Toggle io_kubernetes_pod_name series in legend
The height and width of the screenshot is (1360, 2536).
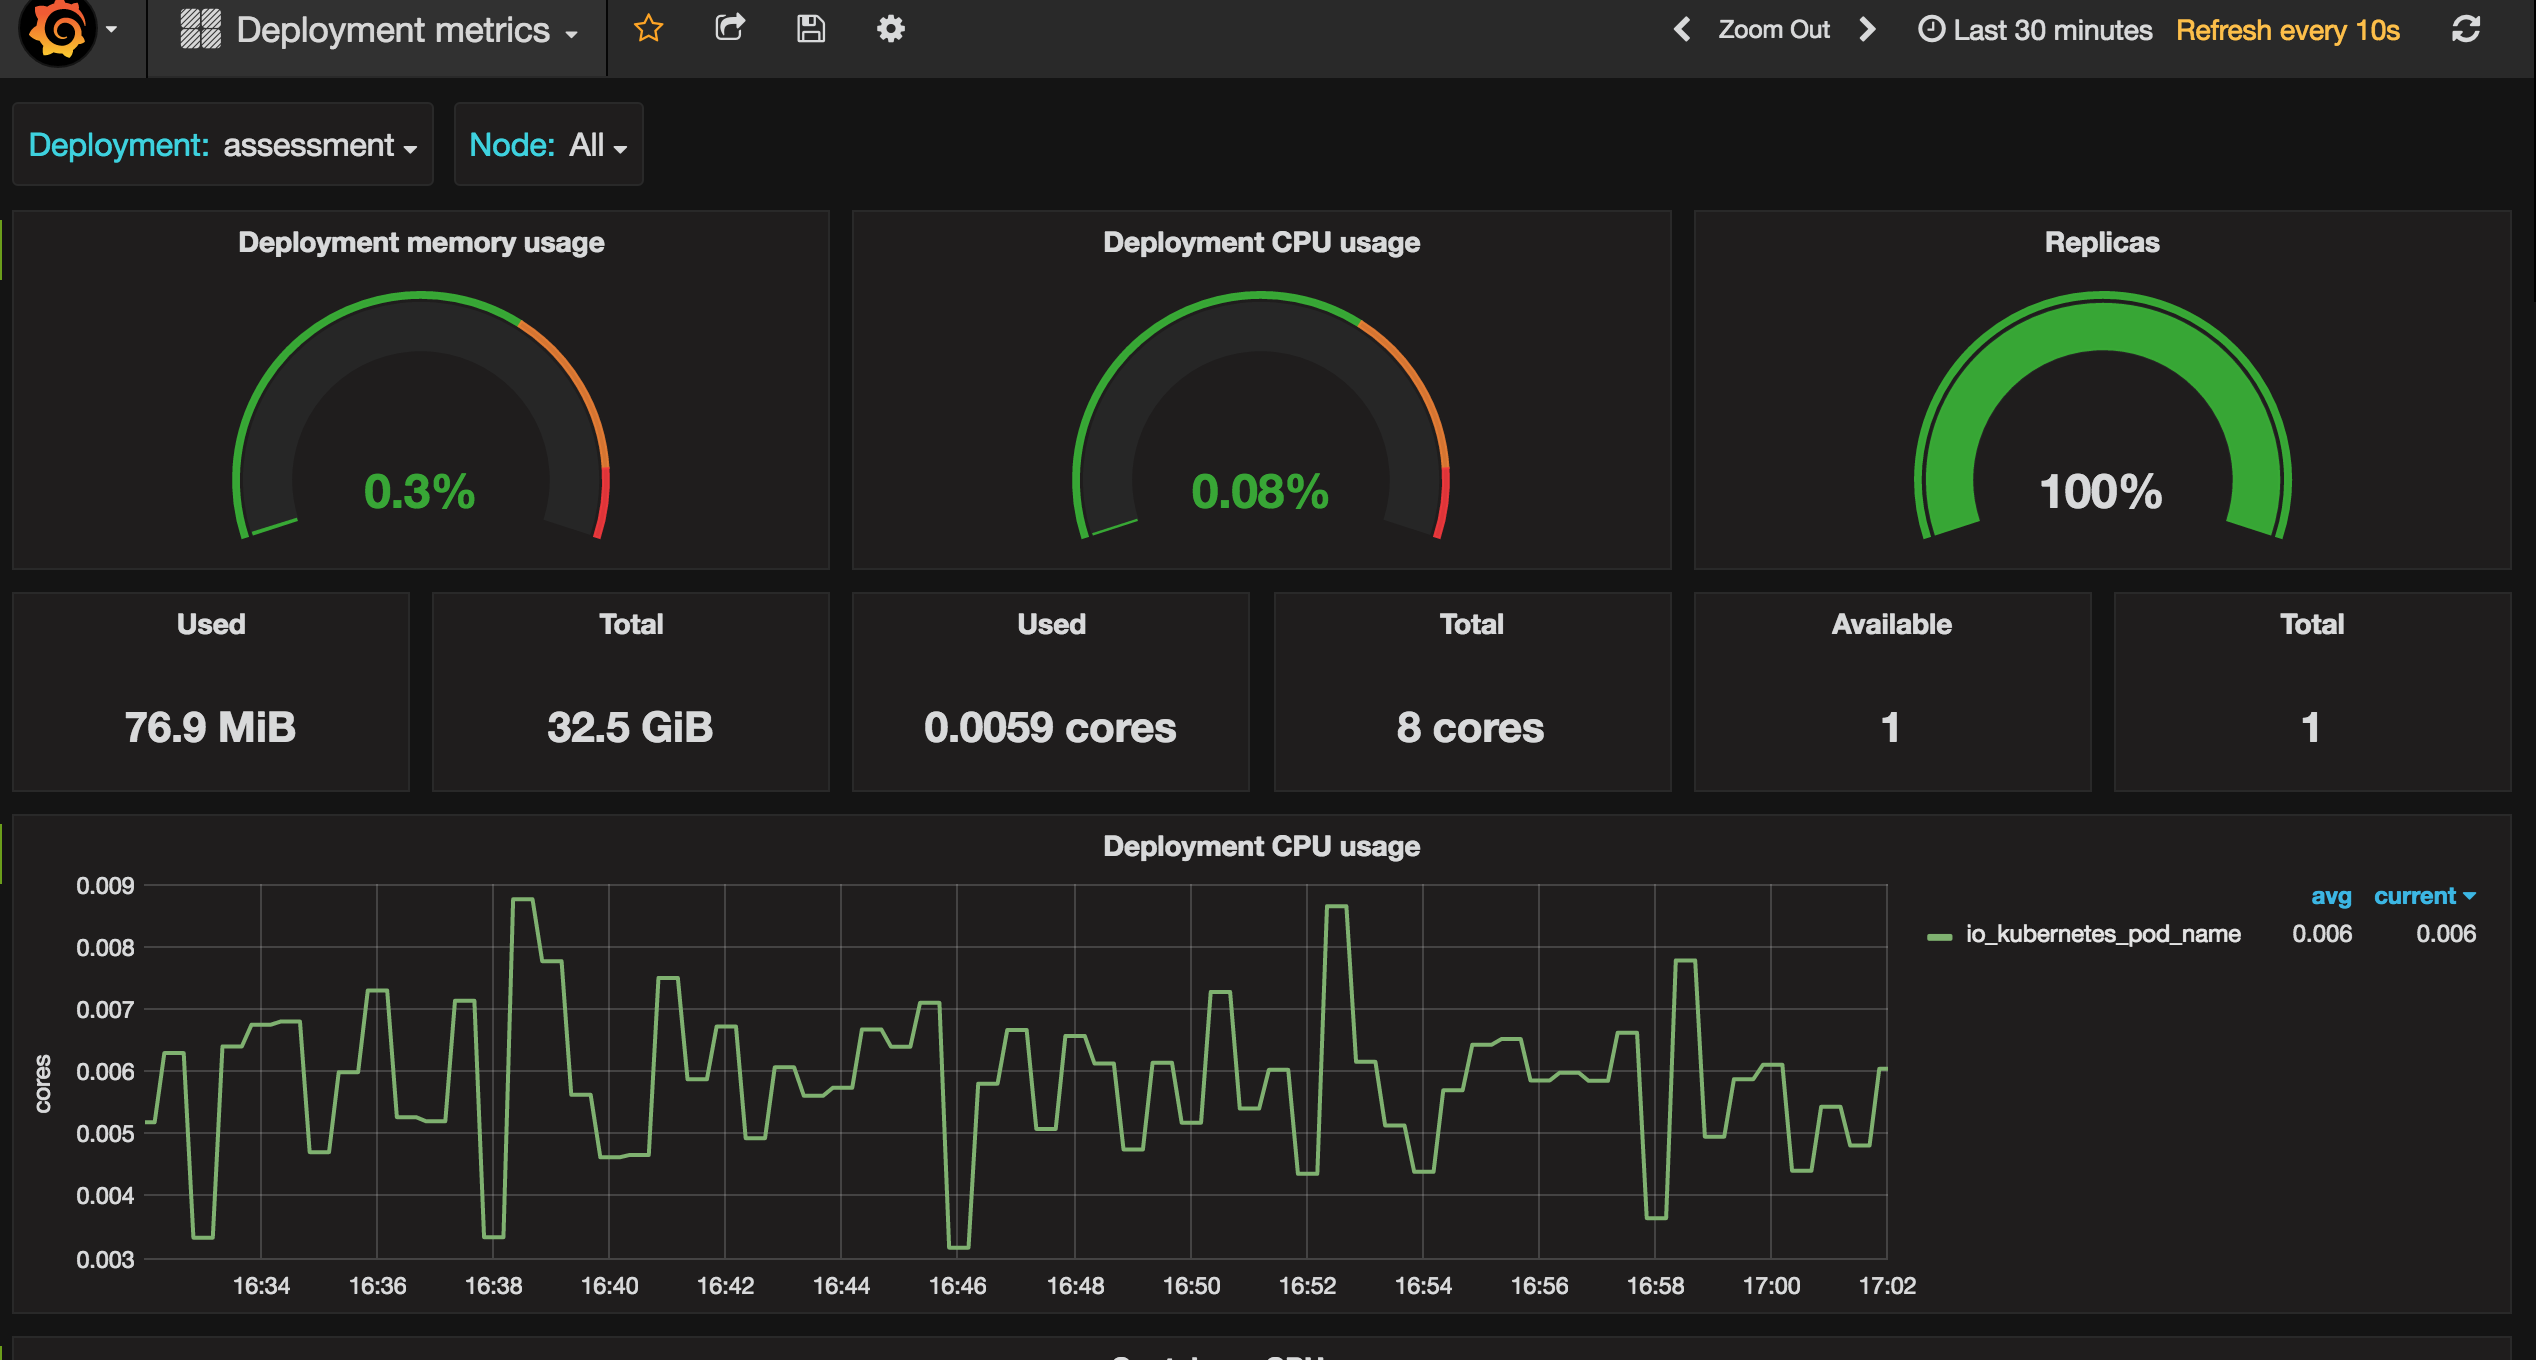click(x=2102, y=934)
